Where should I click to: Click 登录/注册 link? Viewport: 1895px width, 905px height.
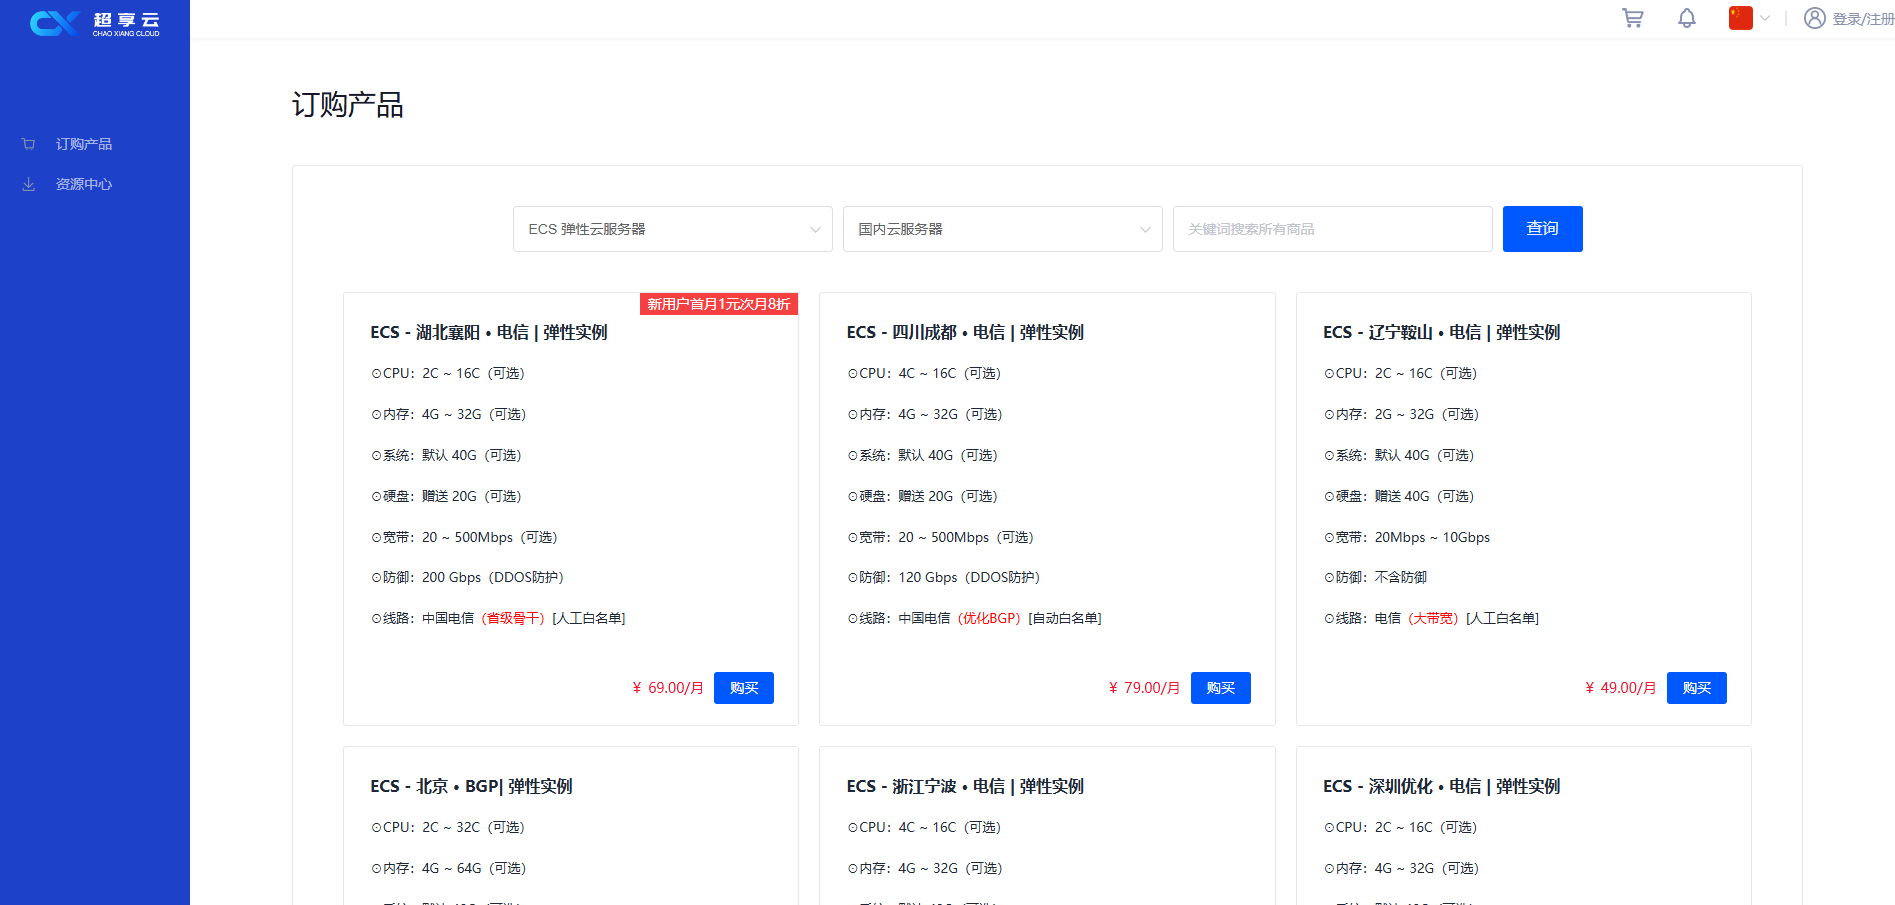(1862, 19)
